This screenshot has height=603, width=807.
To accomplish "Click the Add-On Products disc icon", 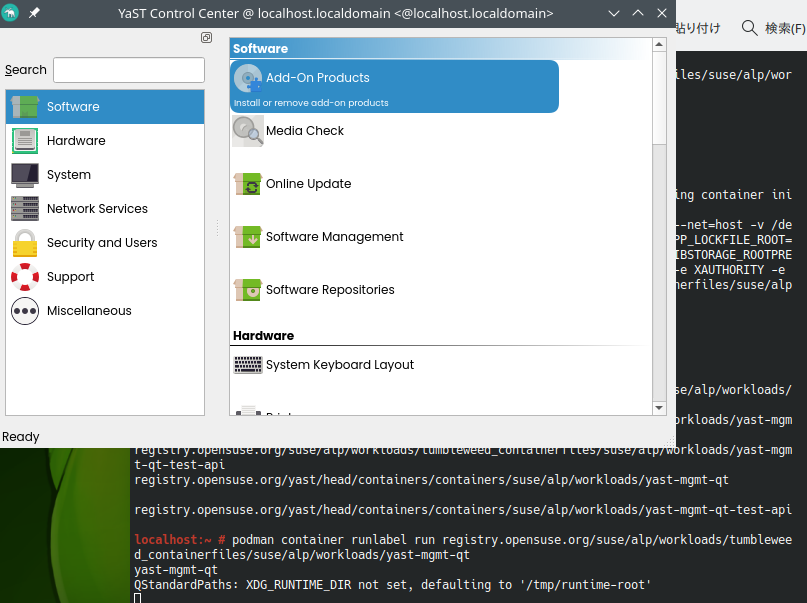I will (248, 78).
